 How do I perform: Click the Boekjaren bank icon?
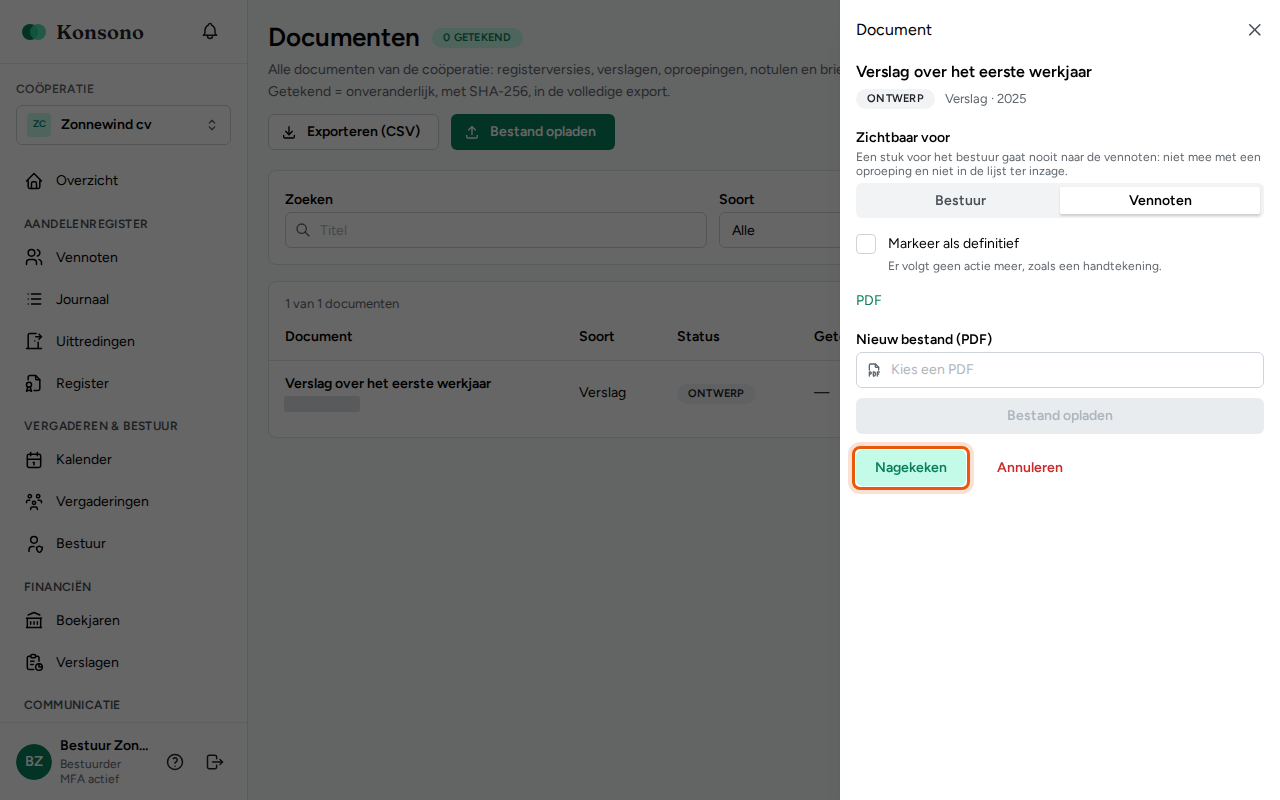(x=34, y=621)
